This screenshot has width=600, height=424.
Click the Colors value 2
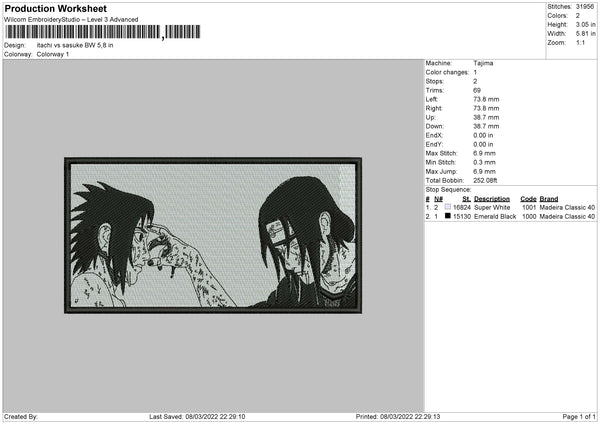(x=578, y=16)
